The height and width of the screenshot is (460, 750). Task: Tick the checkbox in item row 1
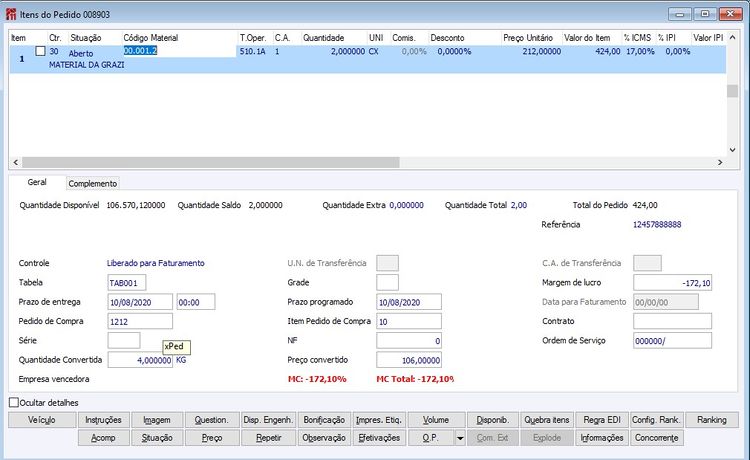point(41,51)
